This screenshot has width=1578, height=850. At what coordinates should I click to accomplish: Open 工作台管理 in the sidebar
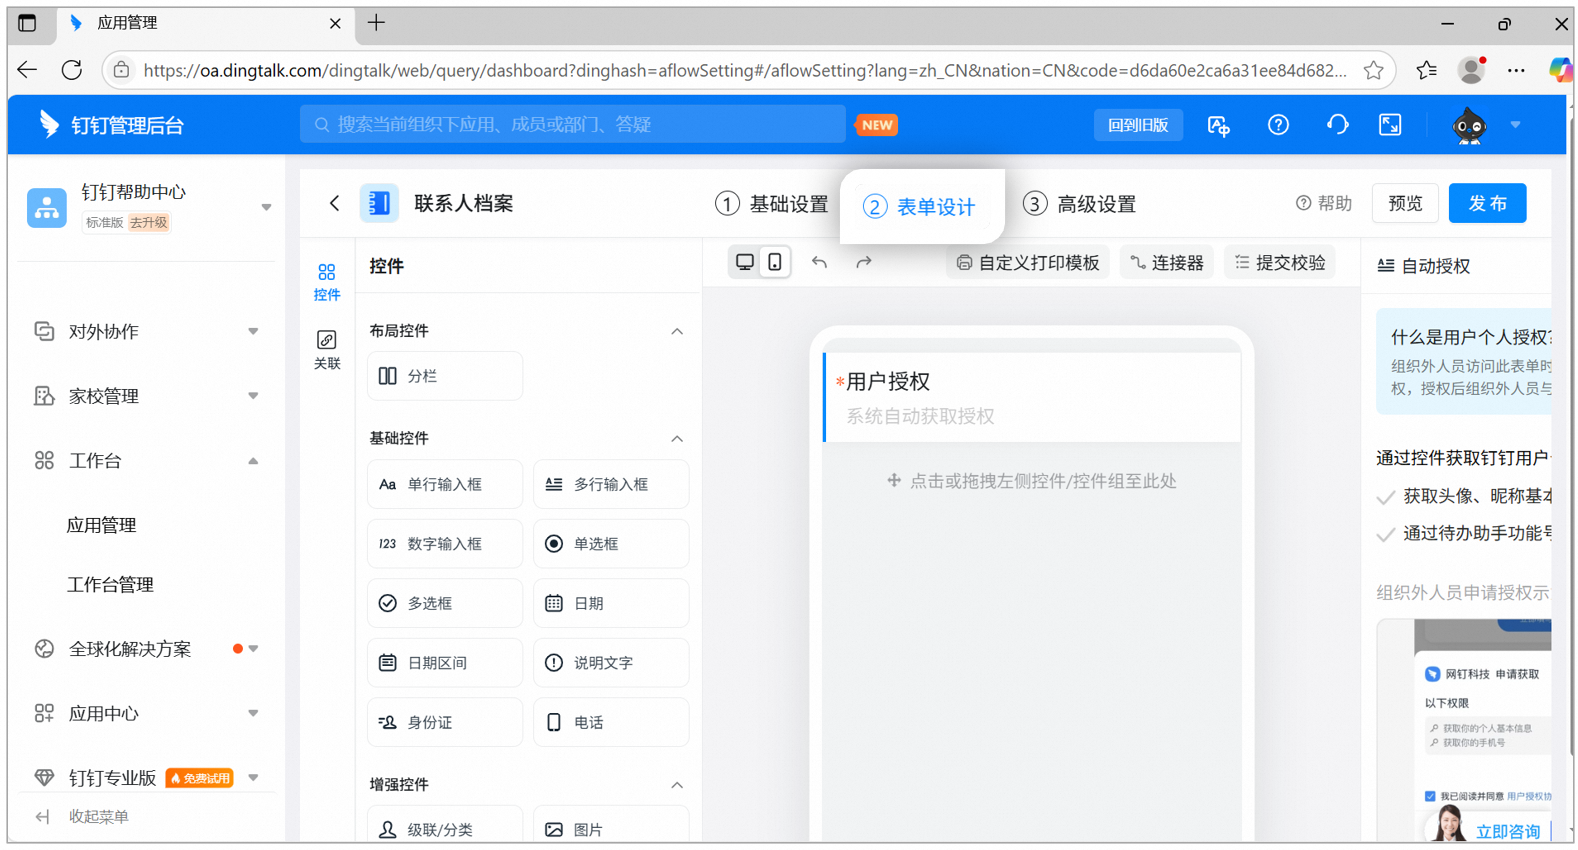(110, 585)
